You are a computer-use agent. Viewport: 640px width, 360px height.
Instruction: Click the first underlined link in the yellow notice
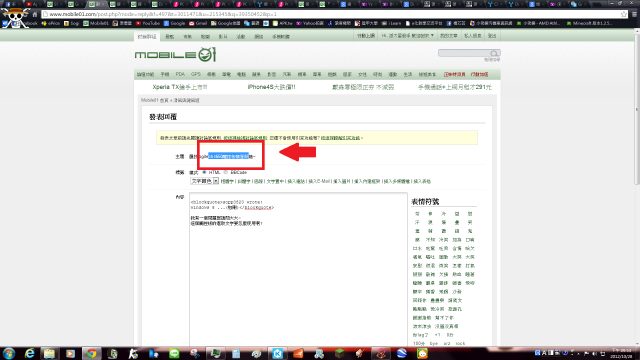click(x=245, y=138)
